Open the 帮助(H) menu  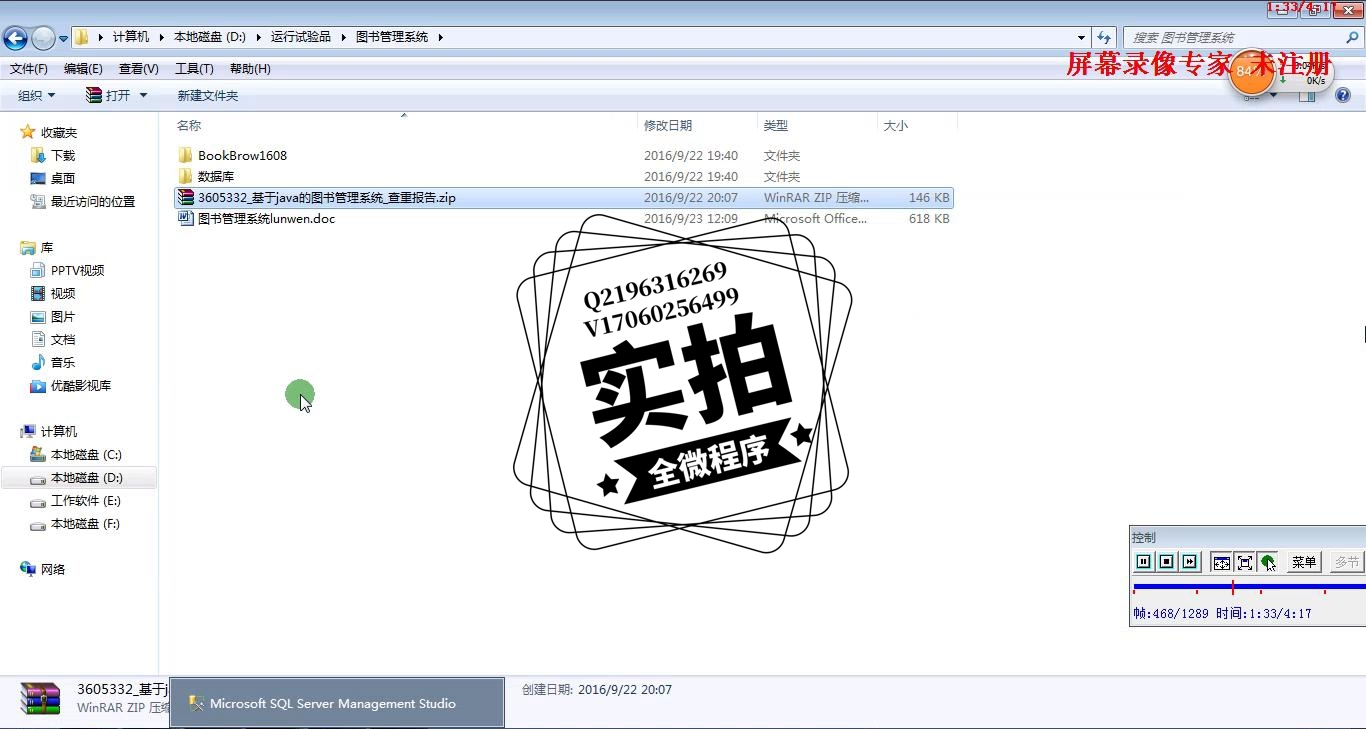[x=250, y=69]
